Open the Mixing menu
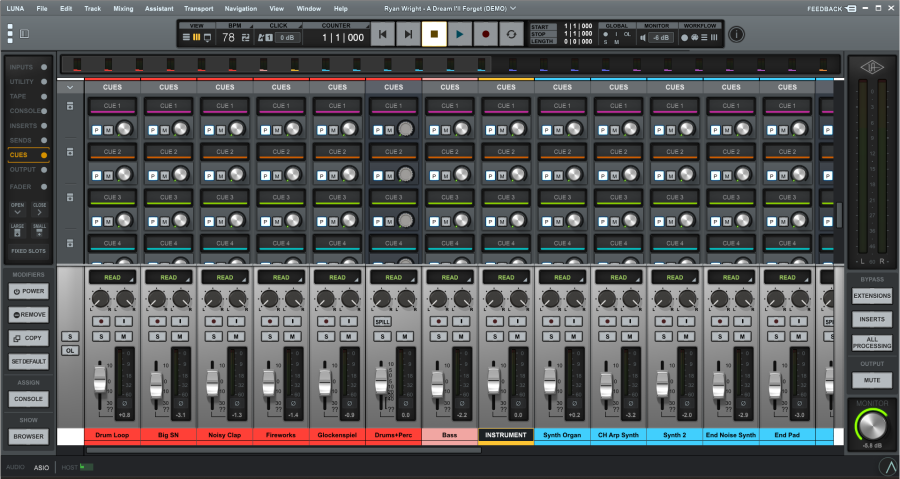 [123, 9]
